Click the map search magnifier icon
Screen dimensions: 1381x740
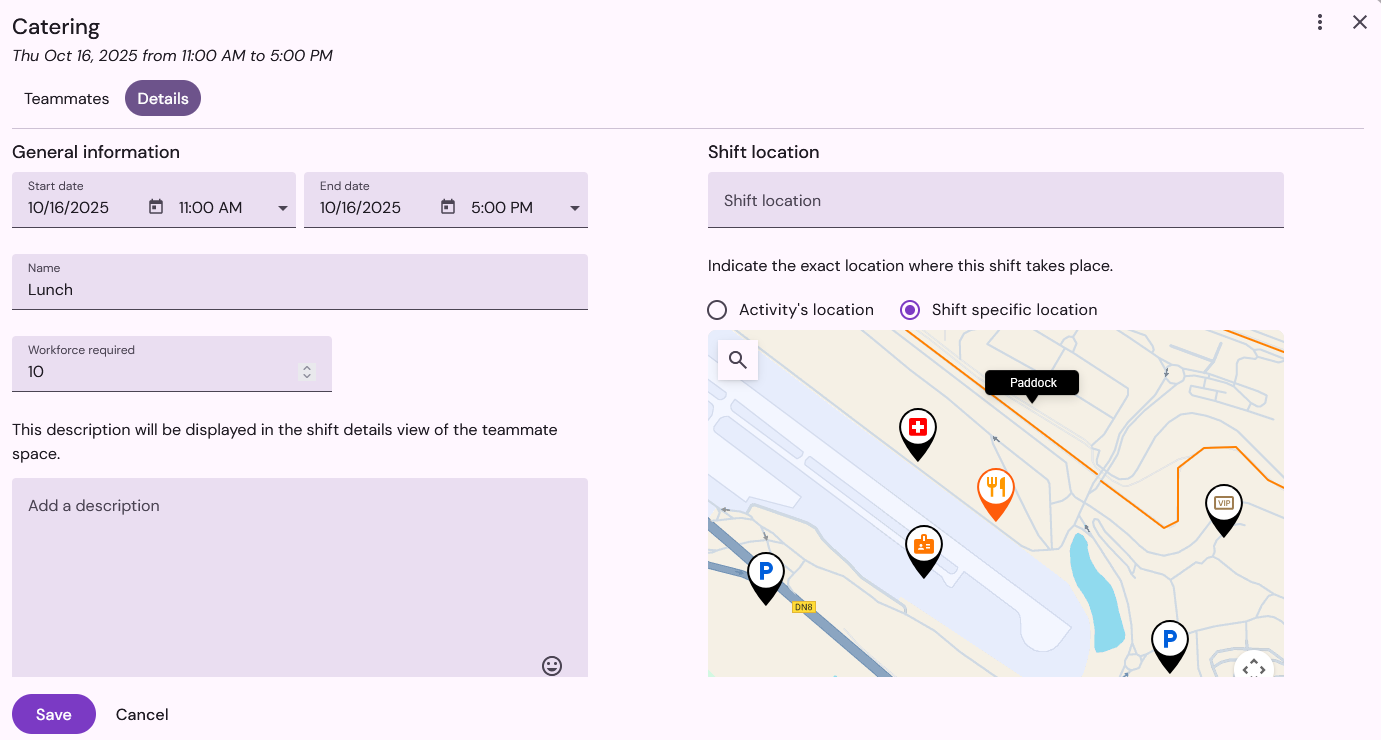pos(738,360)
